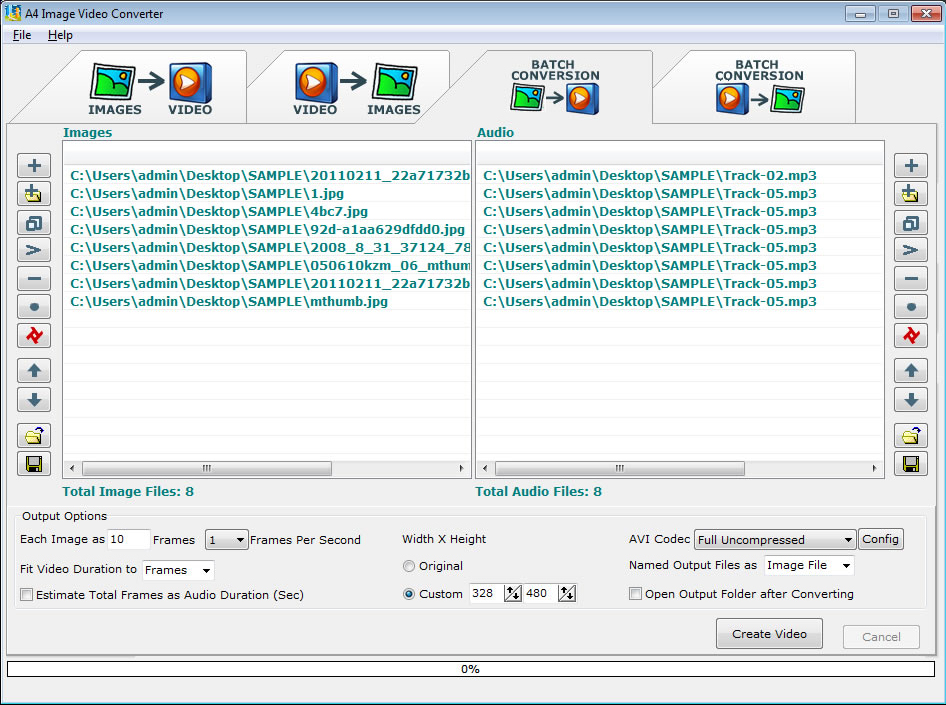Click floppy save icon beside Images list
Image resolution: width=946 pixels, height=705 pixels.
click(34, 464)
